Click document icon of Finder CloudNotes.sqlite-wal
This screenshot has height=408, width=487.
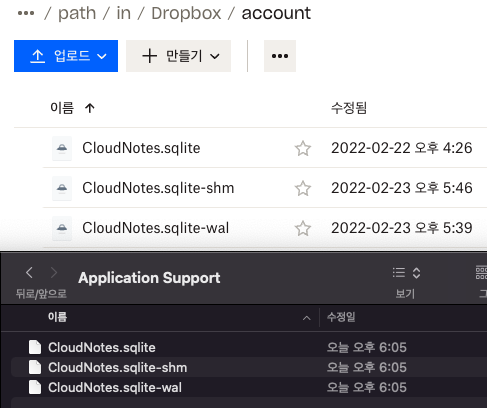tap(35, 387)
